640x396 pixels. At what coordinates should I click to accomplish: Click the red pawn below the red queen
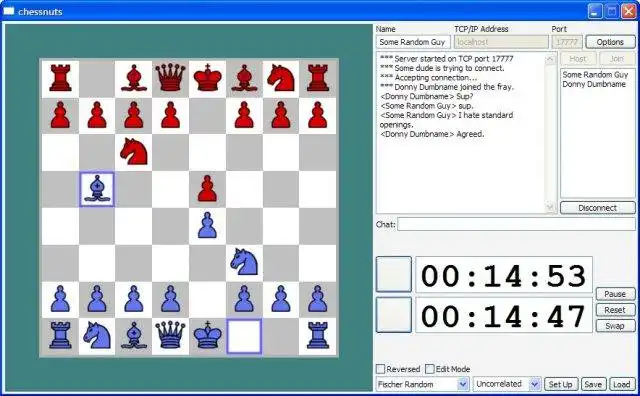coord(170,115)
